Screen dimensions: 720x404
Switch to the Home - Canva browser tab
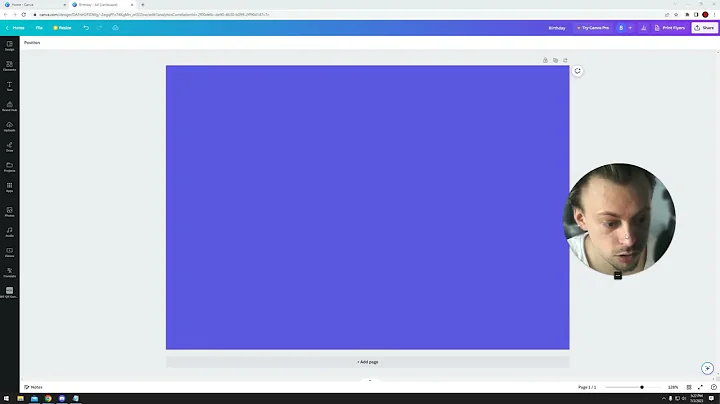pyautogui.click(x=34, y=5)
